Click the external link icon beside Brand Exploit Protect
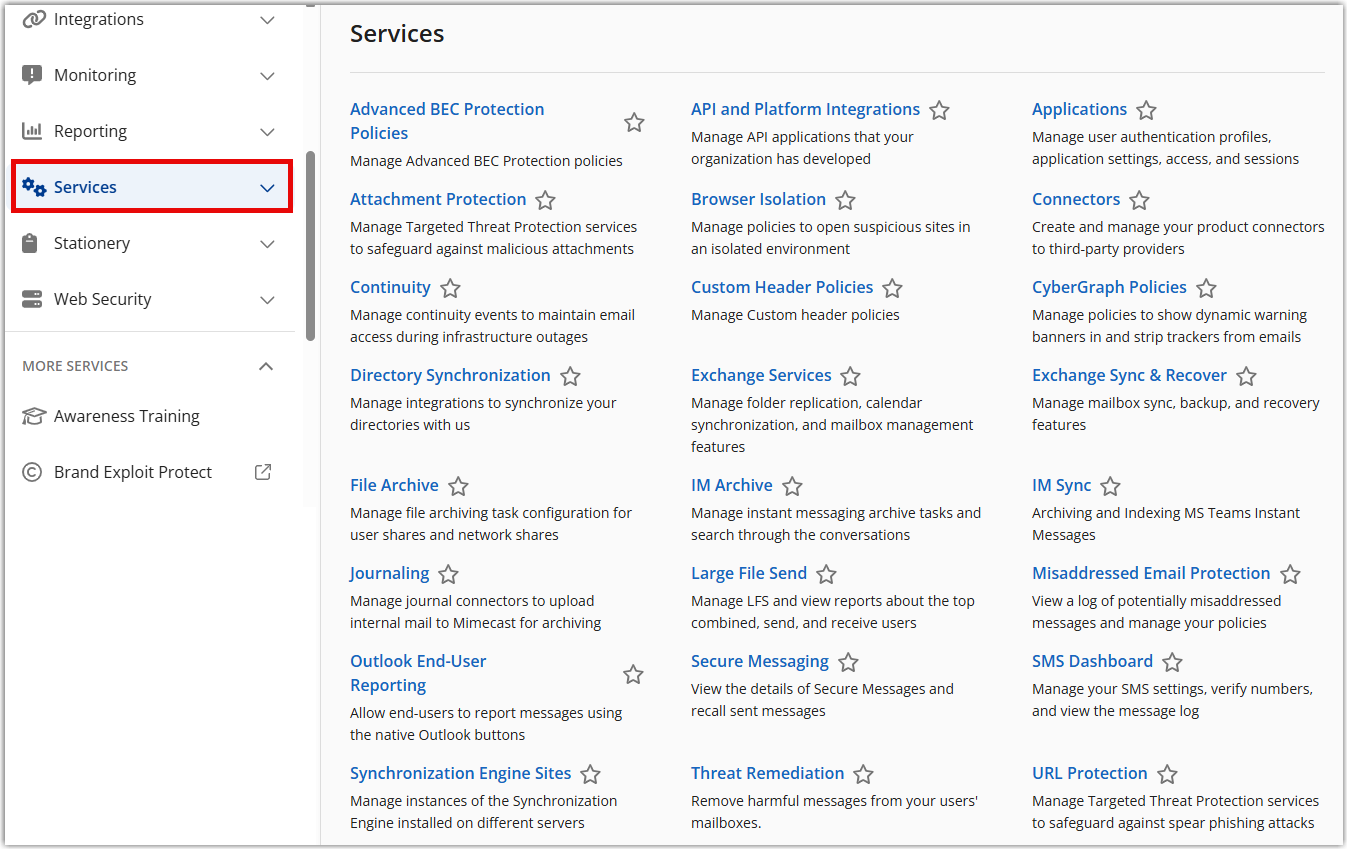Viewport: 1348px width, 850px height. coord(263,472)
